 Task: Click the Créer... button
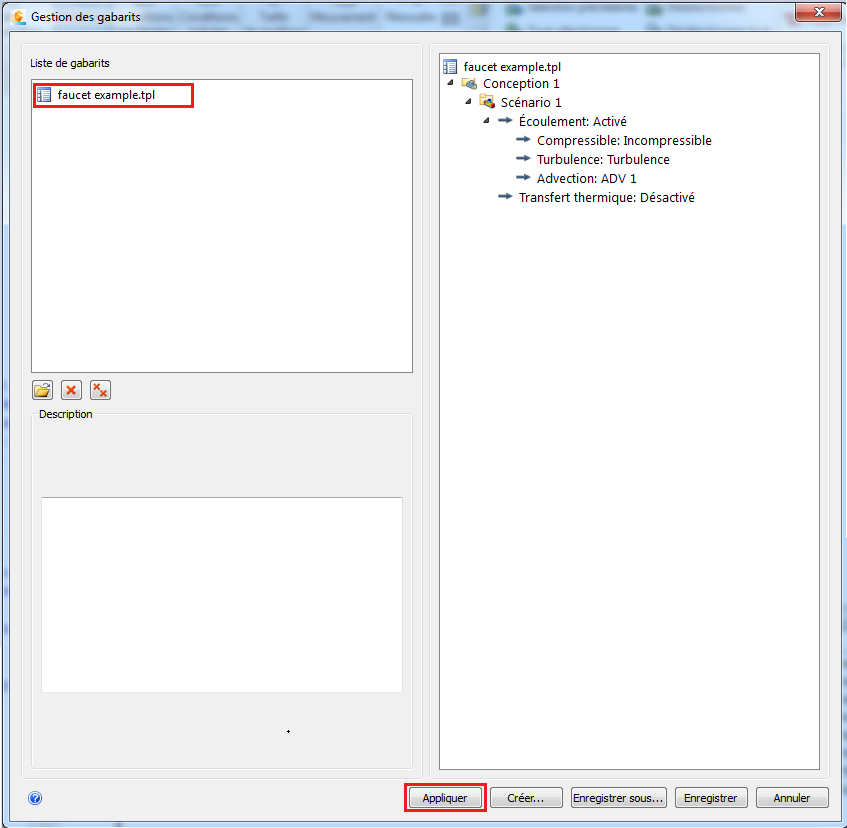pos(526,798)
